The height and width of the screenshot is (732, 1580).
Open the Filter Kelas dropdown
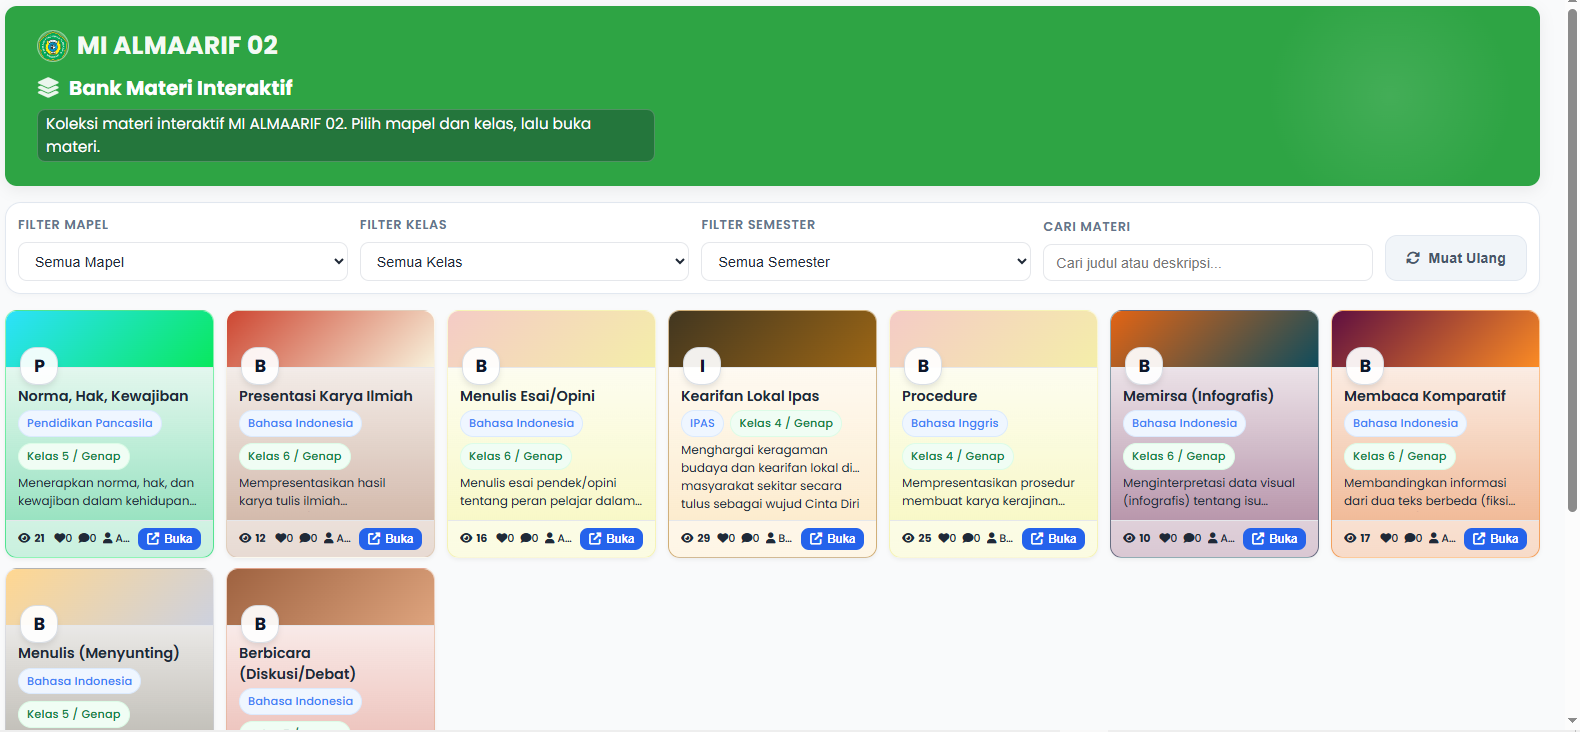coord(524,262)
